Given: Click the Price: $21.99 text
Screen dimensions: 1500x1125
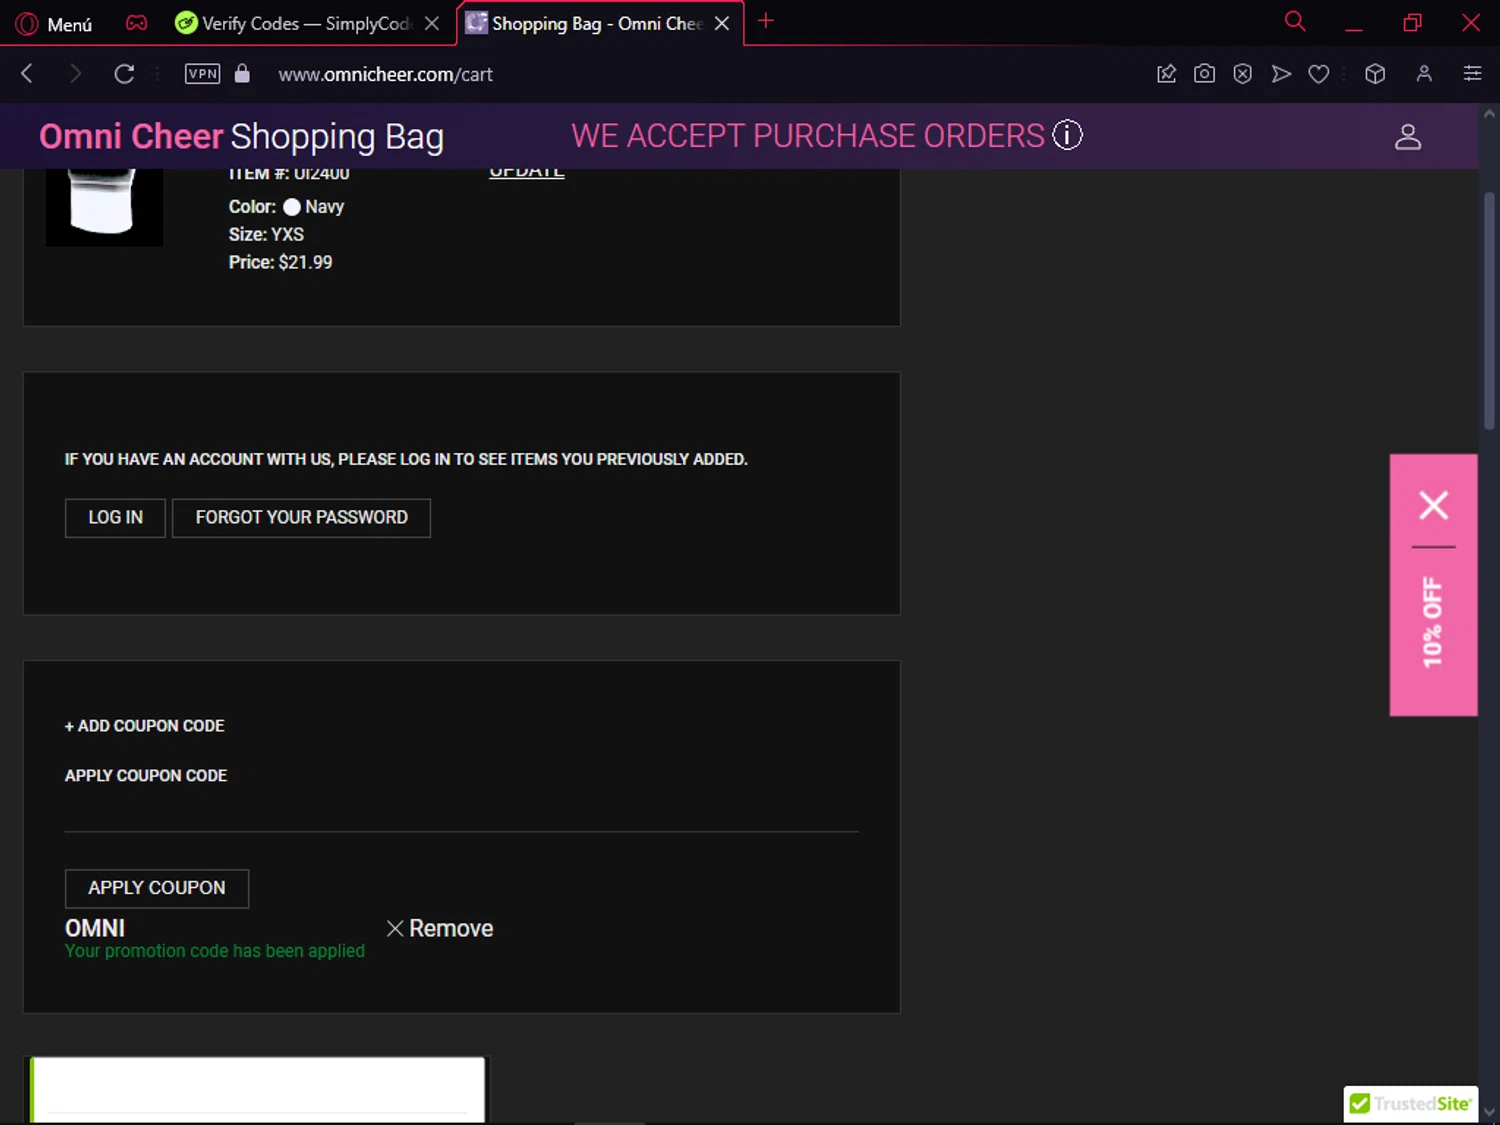Looking at the screenshot, I should (x=280, y=262).
